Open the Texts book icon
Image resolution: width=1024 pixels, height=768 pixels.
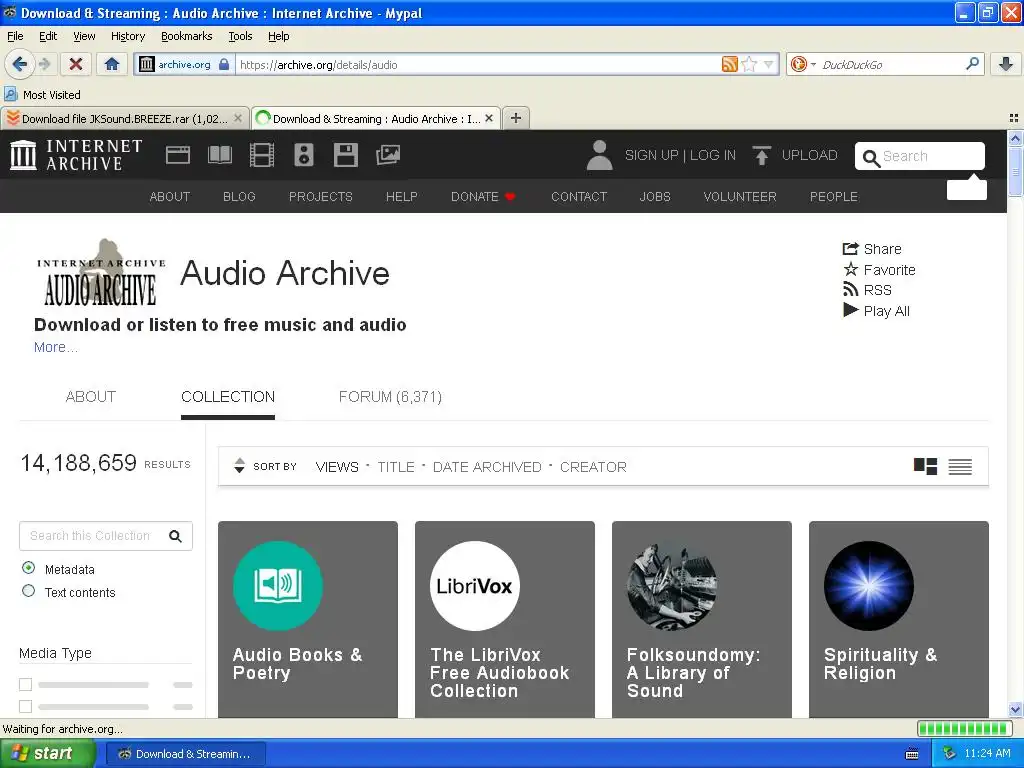pos(219,155)
